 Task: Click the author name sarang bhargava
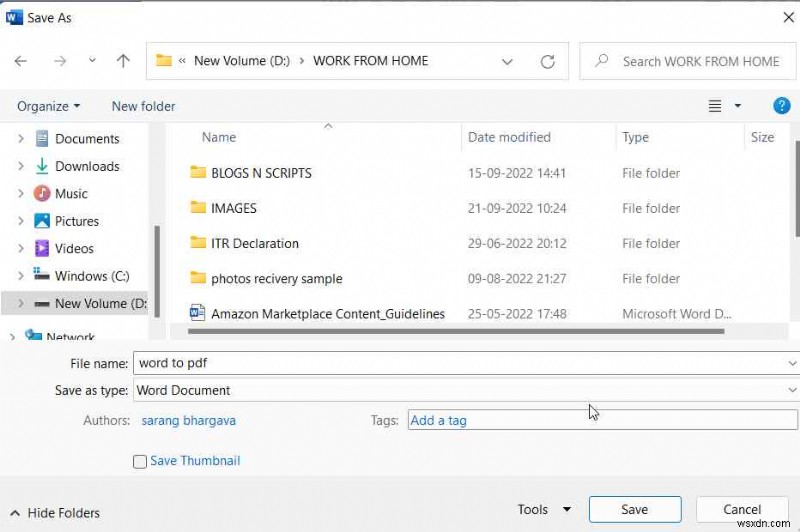188,421
